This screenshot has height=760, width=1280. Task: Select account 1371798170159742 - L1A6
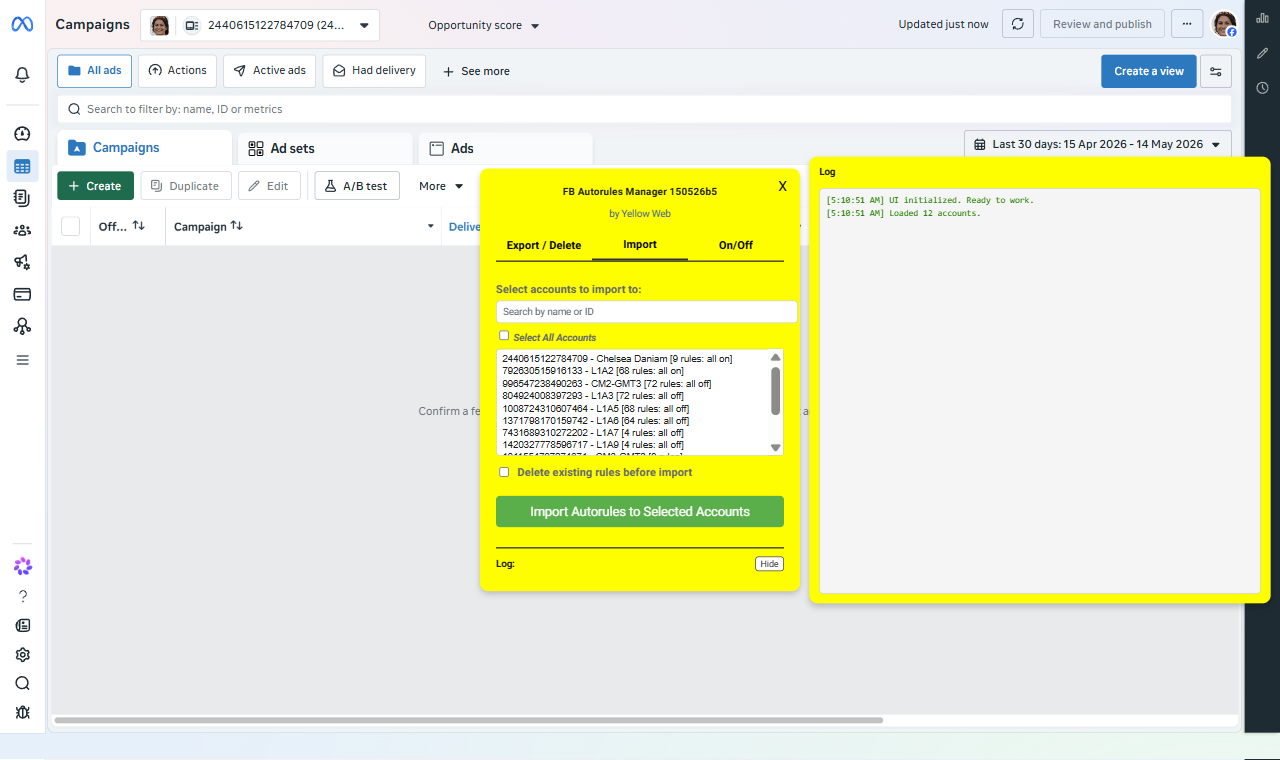click(596, 421)
